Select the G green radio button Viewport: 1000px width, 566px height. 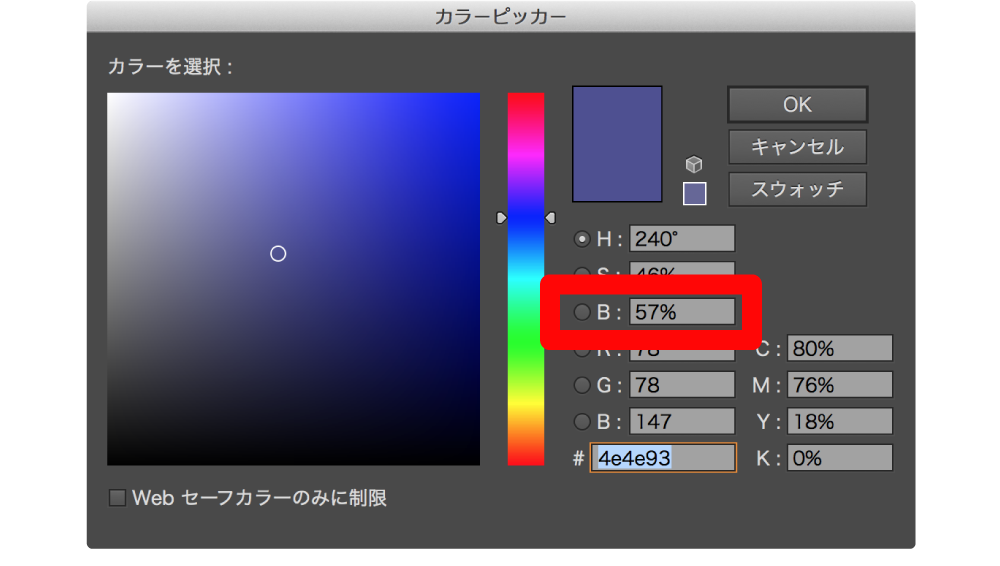(582, 385)
